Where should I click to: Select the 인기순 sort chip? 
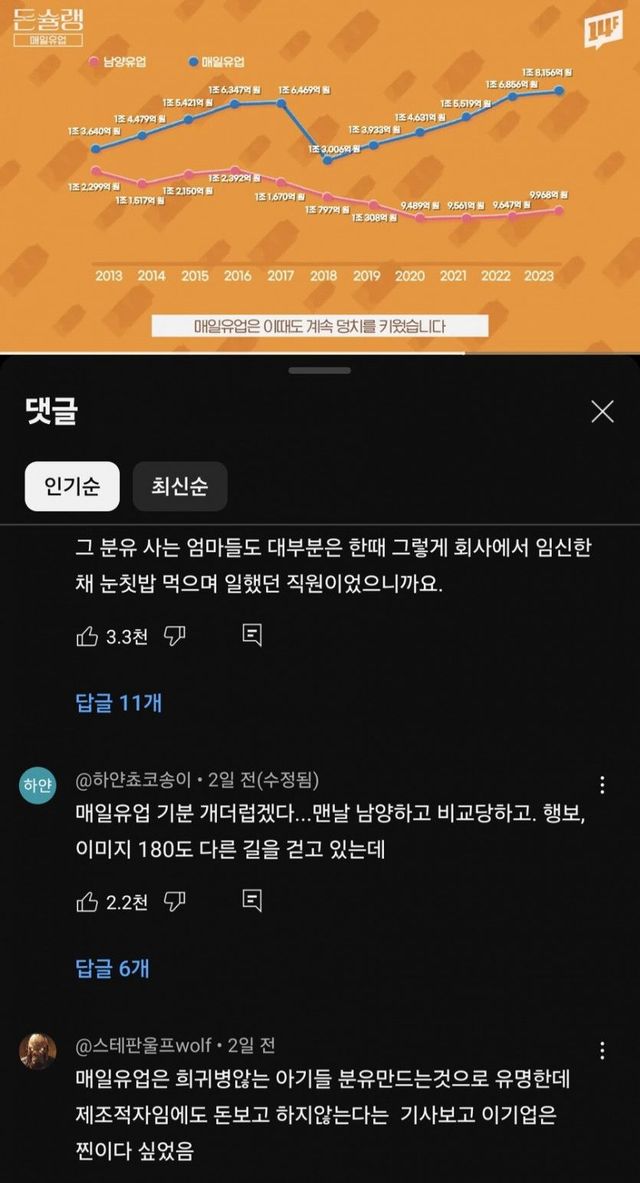[72, 487]
